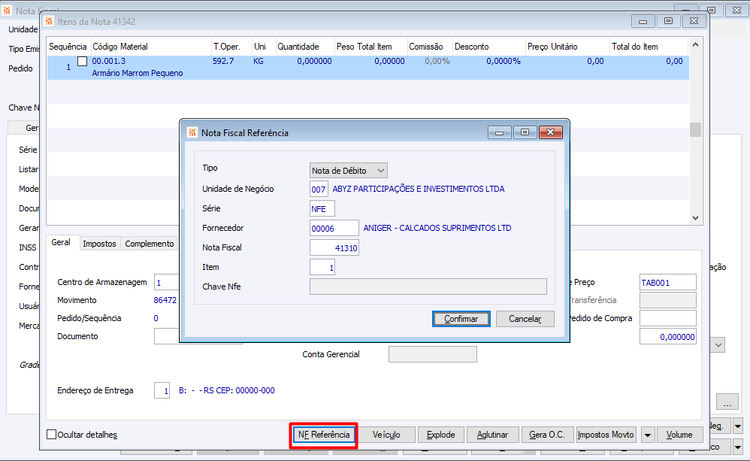The height and width of the screenshot is (461, 750).
Task: Click the material code 00.001.3
Action: point(109,61)
